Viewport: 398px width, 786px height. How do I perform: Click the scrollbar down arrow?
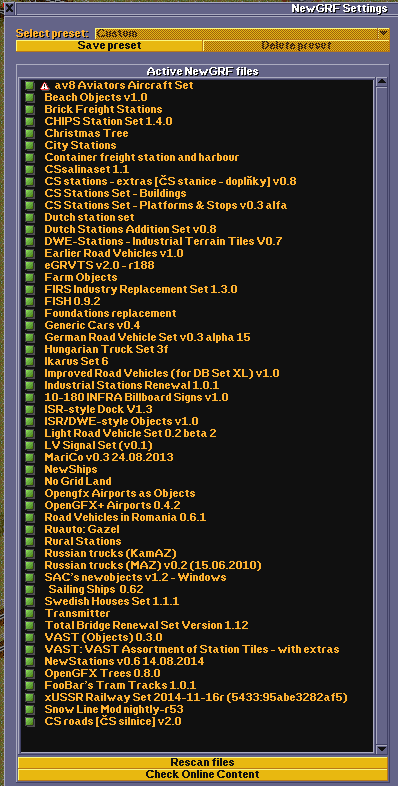coord(382,748)
